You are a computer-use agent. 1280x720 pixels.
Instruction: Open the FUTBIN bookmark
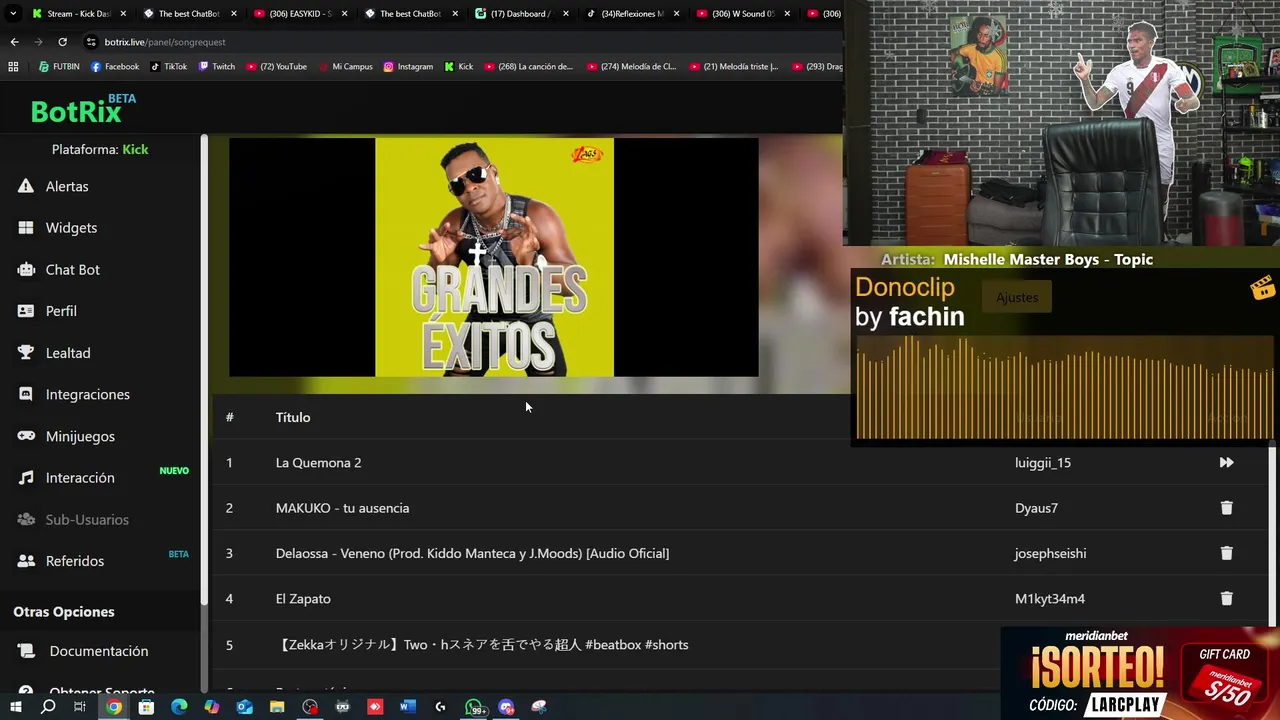(59, 67)
